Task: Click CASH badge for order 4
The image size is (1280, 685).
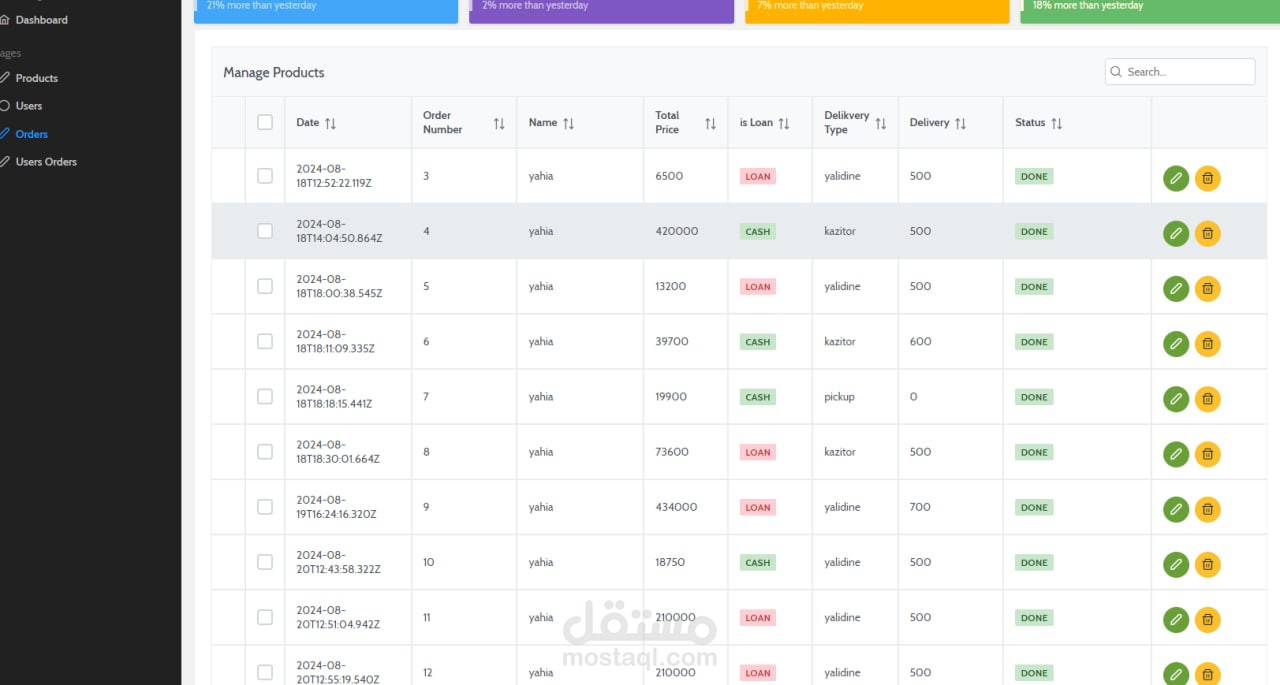Action: tap(758, 232)
